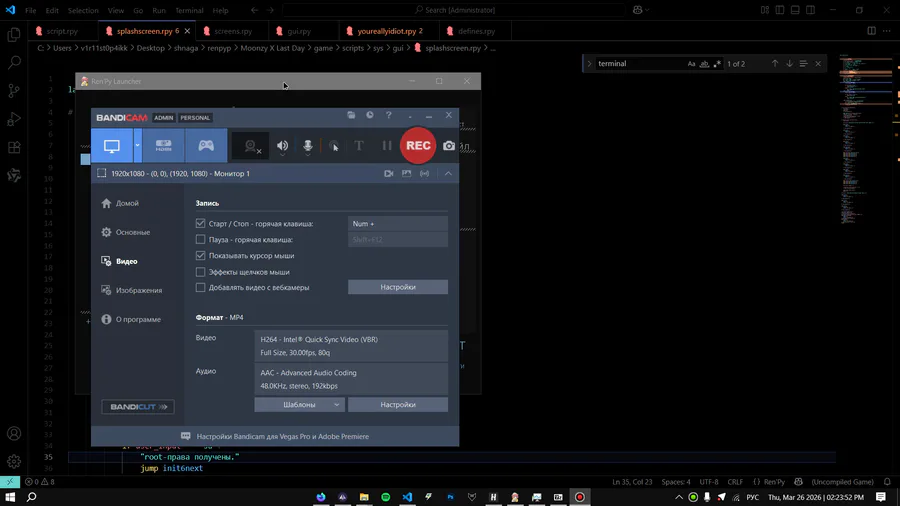Image resolution: width=900 pixels, height=506 pixels.
Task: Toggle Use Regular Expression in find widget
Action: [717, 64]
